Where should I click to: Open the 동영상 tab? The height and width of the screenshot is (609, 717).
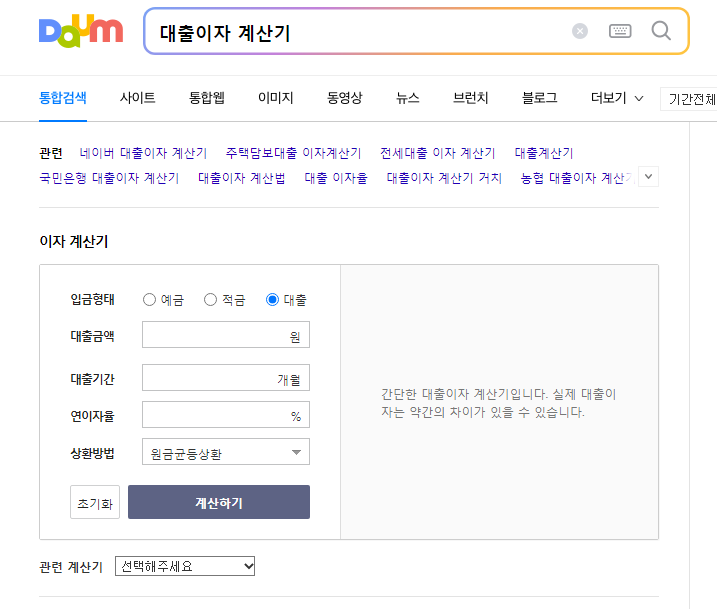(x=345, y=98)
